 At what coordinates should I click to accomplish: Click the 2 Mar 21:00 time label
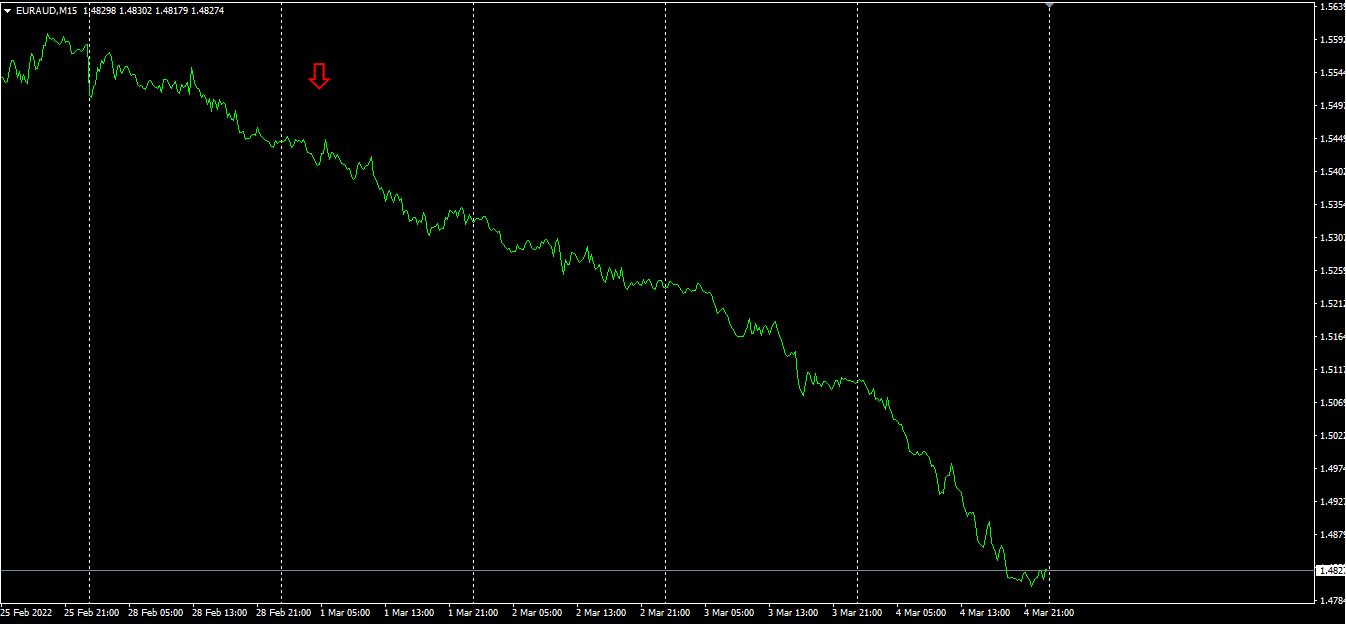[x=665, y=612]
